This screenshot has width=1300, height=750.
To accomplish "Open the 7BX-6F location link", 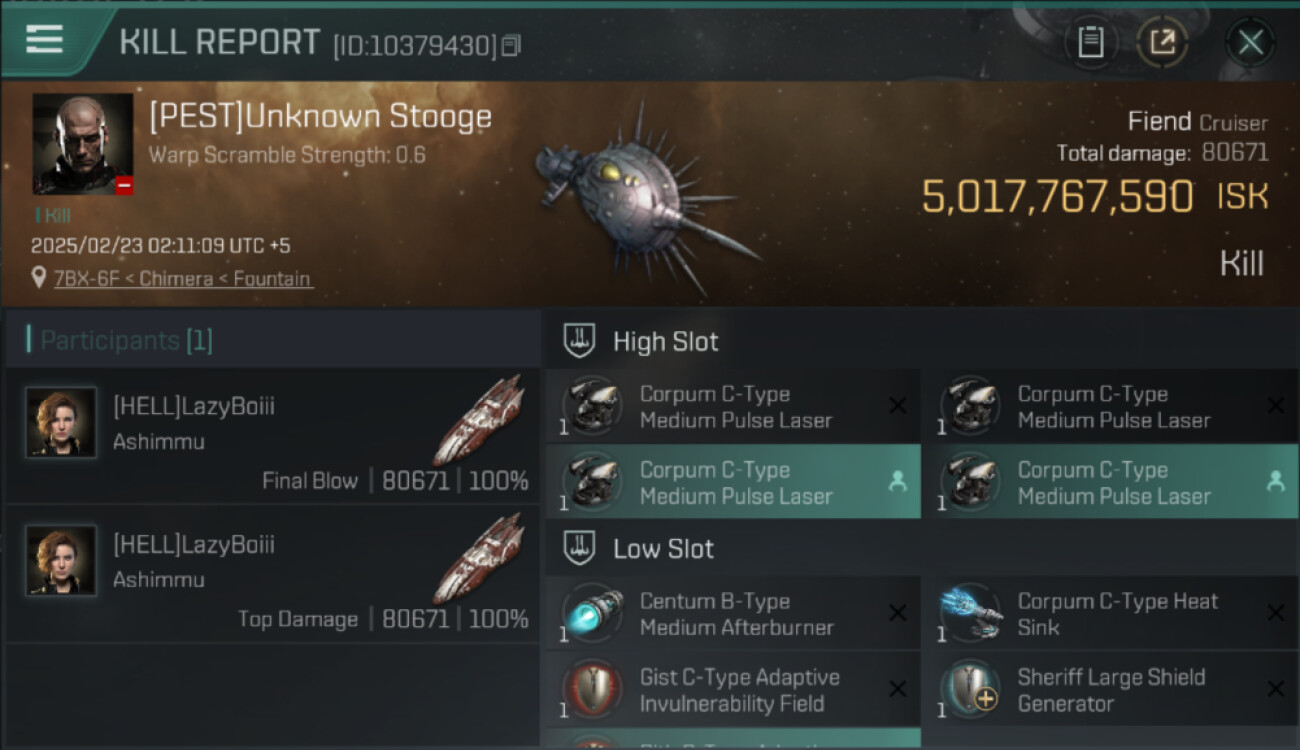I will pos(183,279).
